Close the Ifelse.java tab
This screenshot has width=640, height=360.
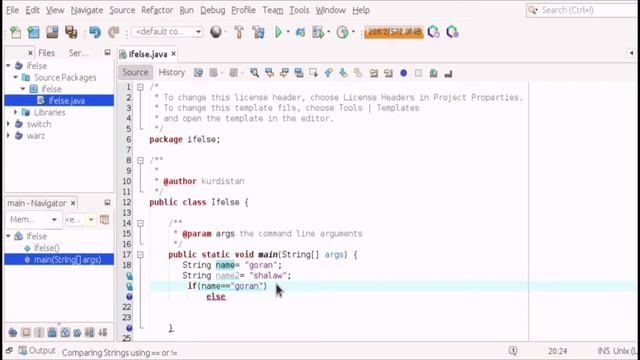pyautogui.click(x=173, y=54)
